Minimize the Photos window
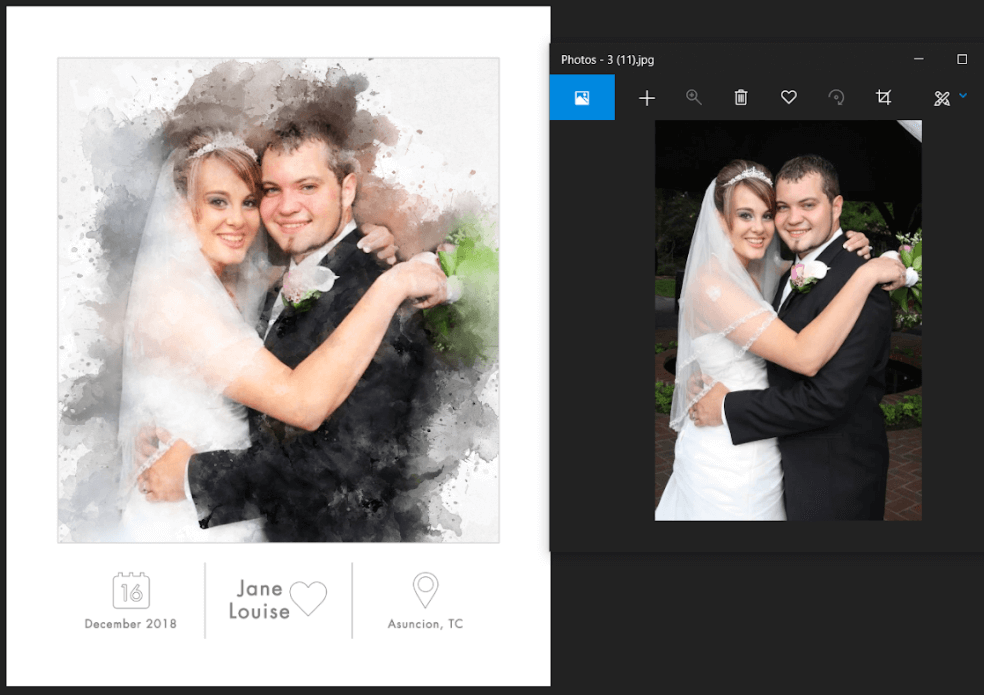This screenshot has width=984, height=695. [919, 60]
